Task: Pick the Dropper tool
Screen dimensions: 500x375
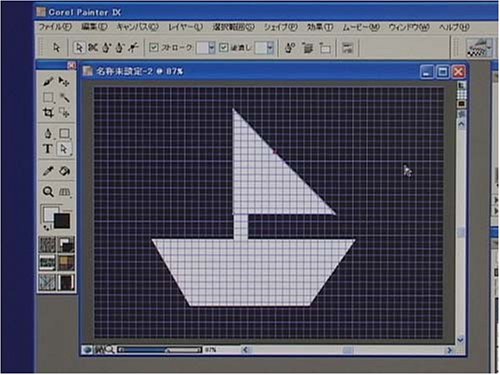Action: click(x=48, y=171)
